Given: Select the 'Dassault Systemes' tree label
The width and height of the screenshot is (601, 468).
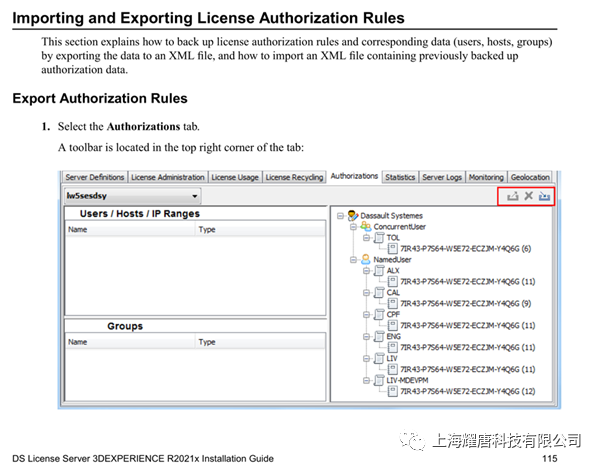Looking at the screenshot, I should [391, 216].
